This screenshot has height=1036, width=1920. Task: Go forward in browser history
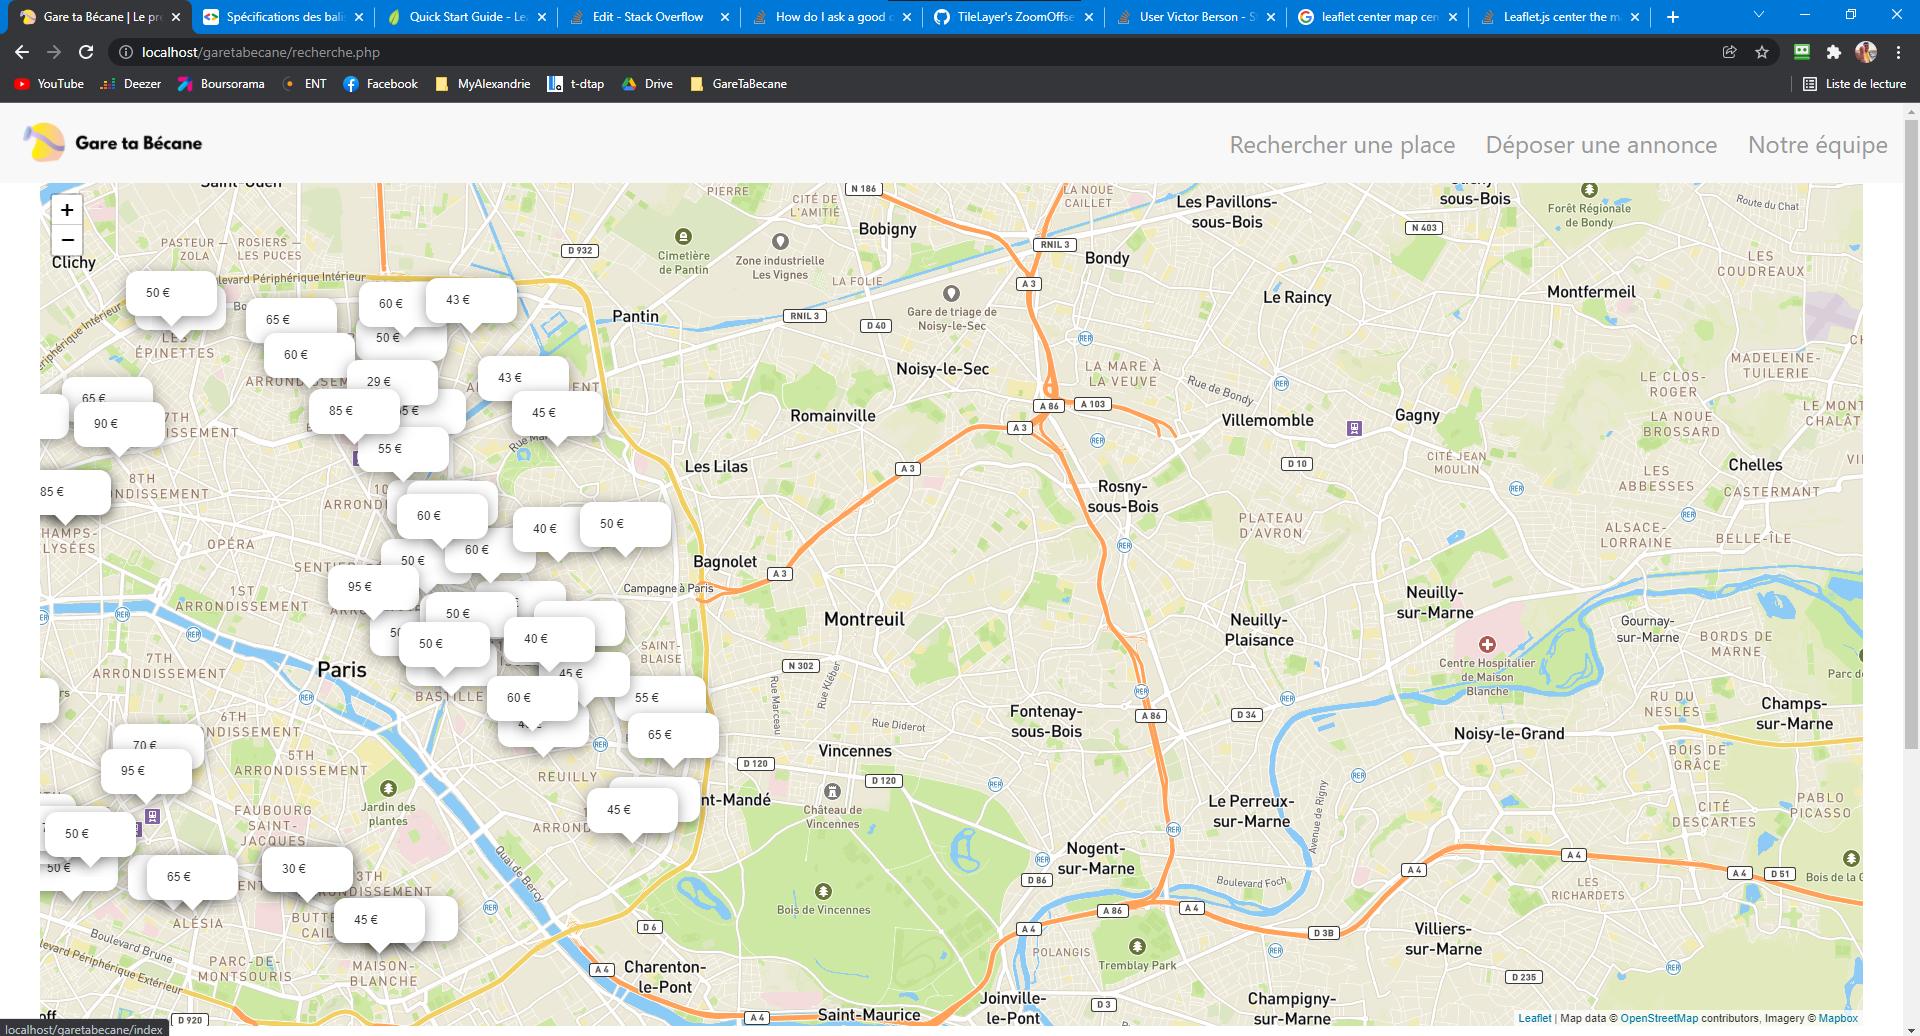54,52
